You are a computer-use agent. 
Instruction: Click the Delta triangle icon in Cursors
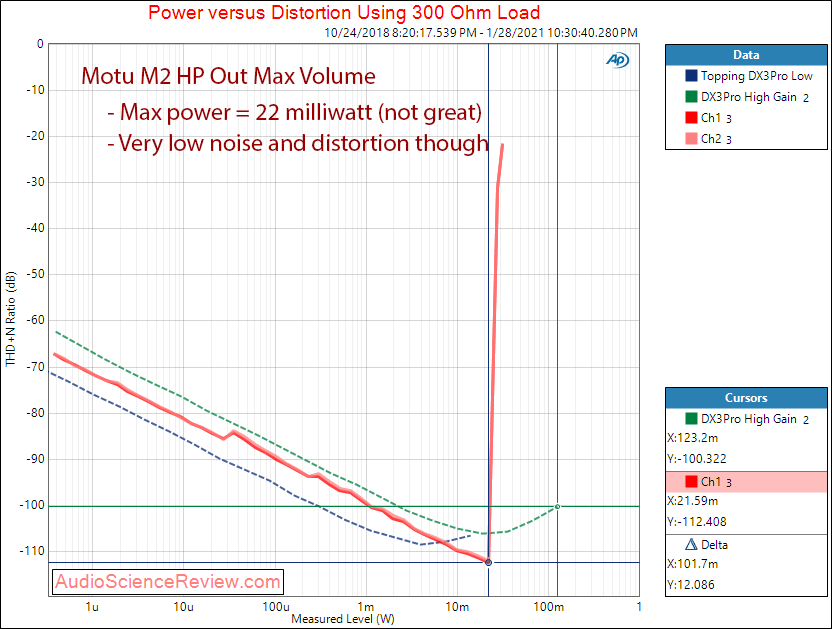coord(691,544)
